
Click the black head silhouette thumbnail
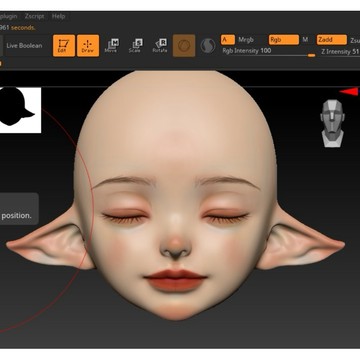20,110
